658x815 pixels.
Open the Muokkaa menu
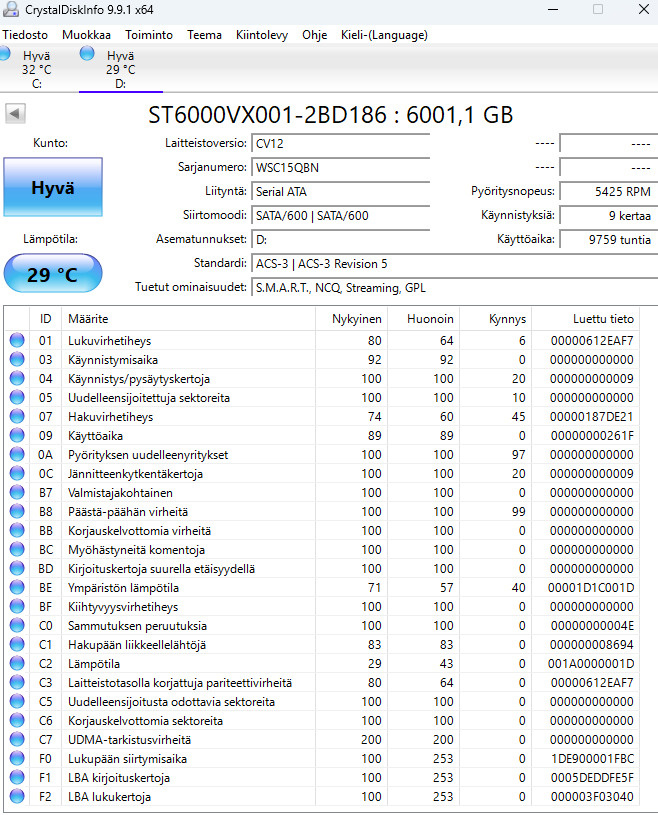(x=86, y=35)
